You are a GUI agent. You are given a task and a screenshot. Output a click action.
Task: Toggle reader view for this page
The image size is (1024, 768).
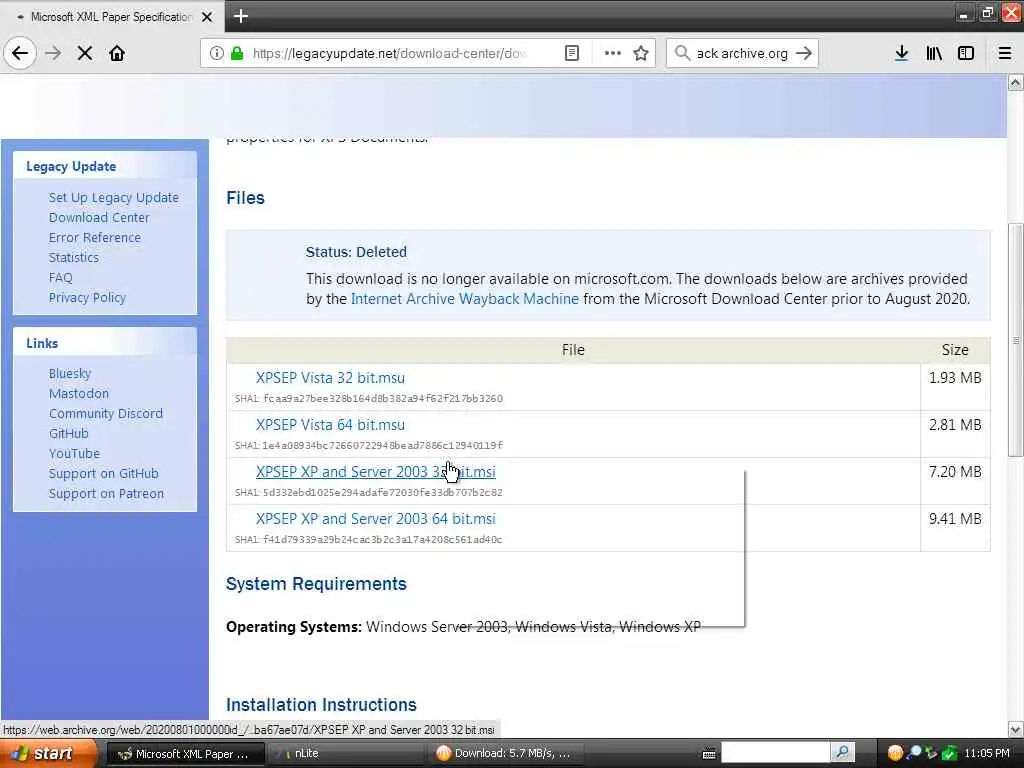(571, 53)
